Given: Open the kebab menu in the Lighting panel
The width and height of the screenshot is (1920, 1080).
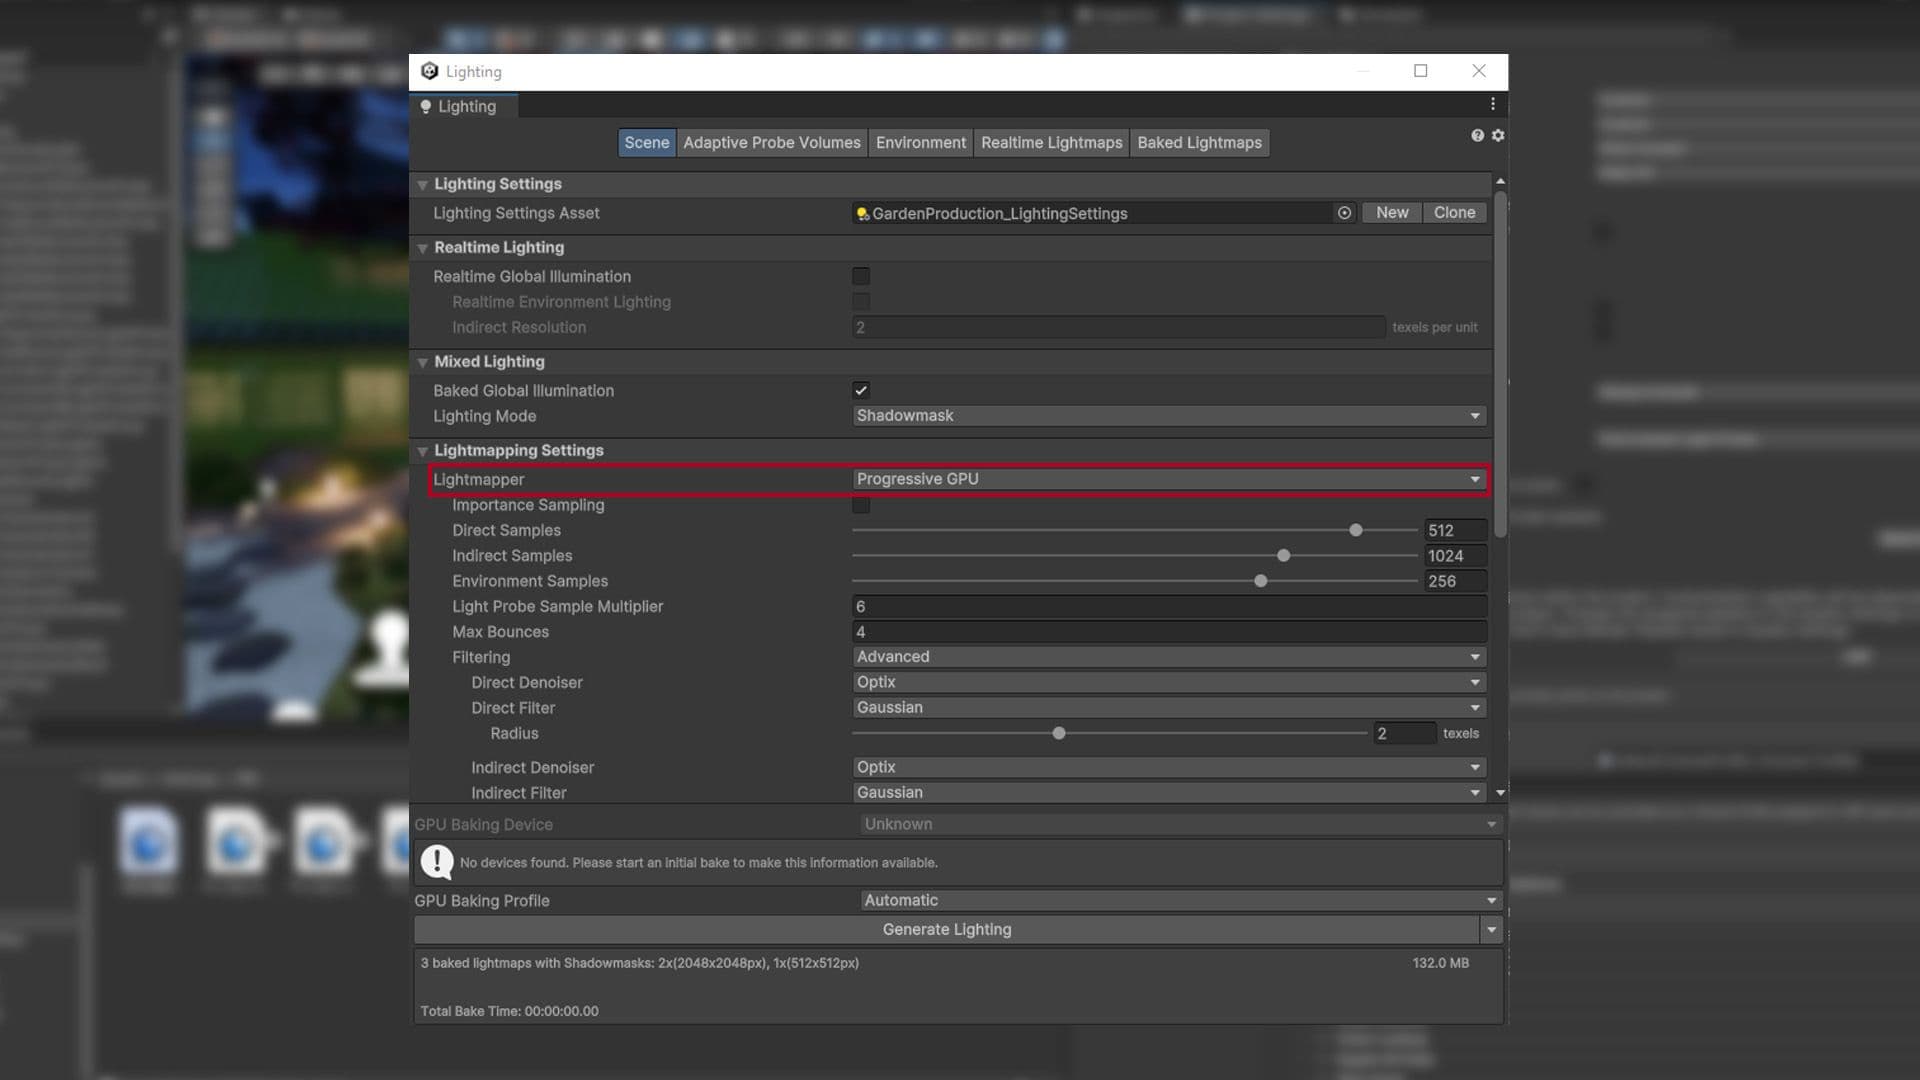Looking at the screenshot, I should [x=1492, y=103].
